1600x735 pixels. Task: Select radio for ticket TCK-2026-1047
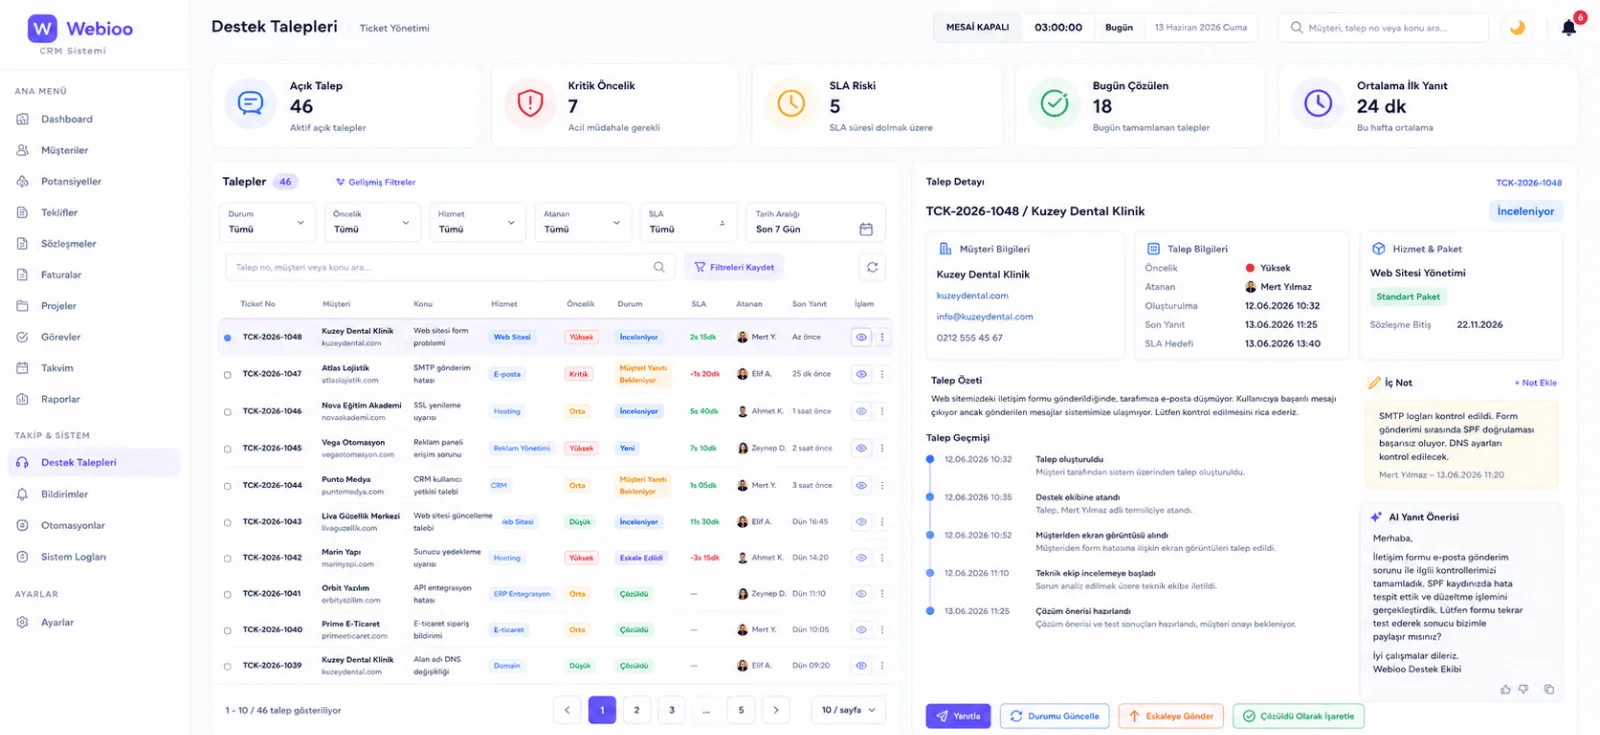point(227,375)
